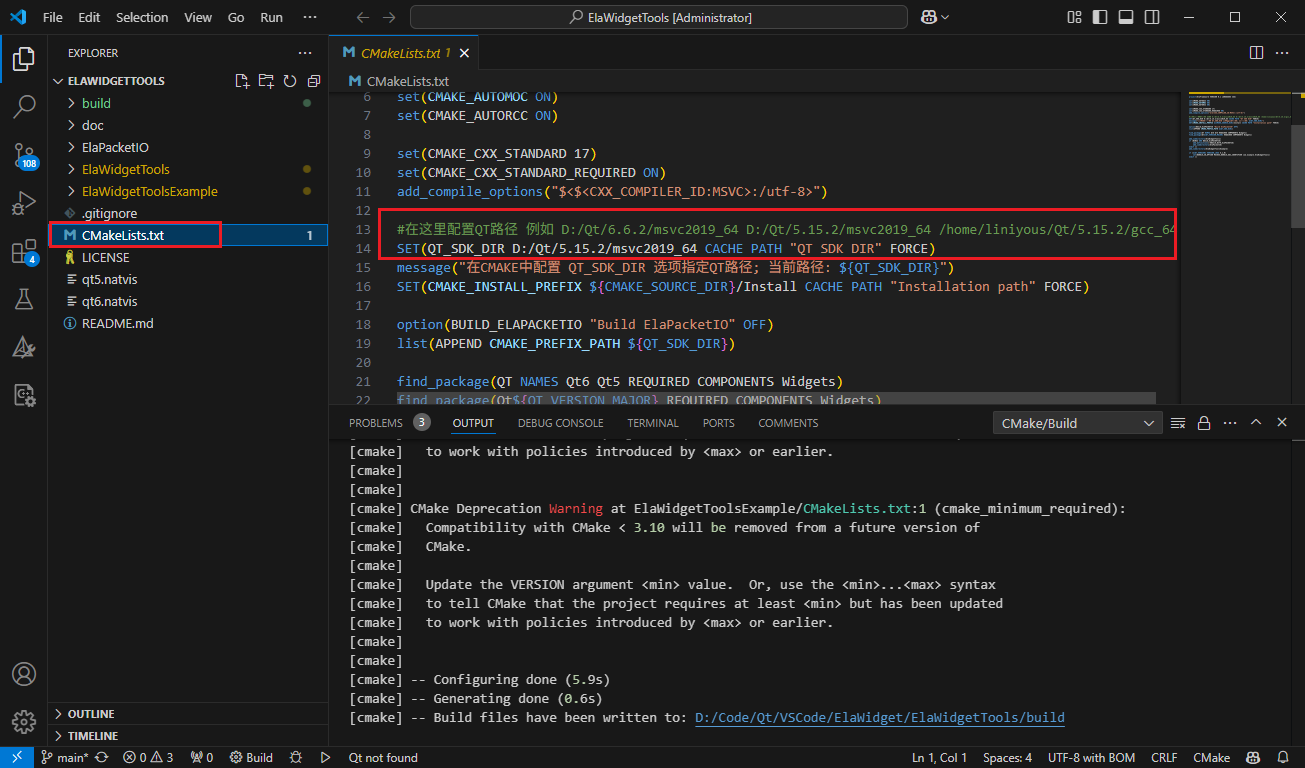This screenshot has height=768, width=1305.
Task: Open the CMake/Build output channel dropdown
Action: [x=1077, y=423]
